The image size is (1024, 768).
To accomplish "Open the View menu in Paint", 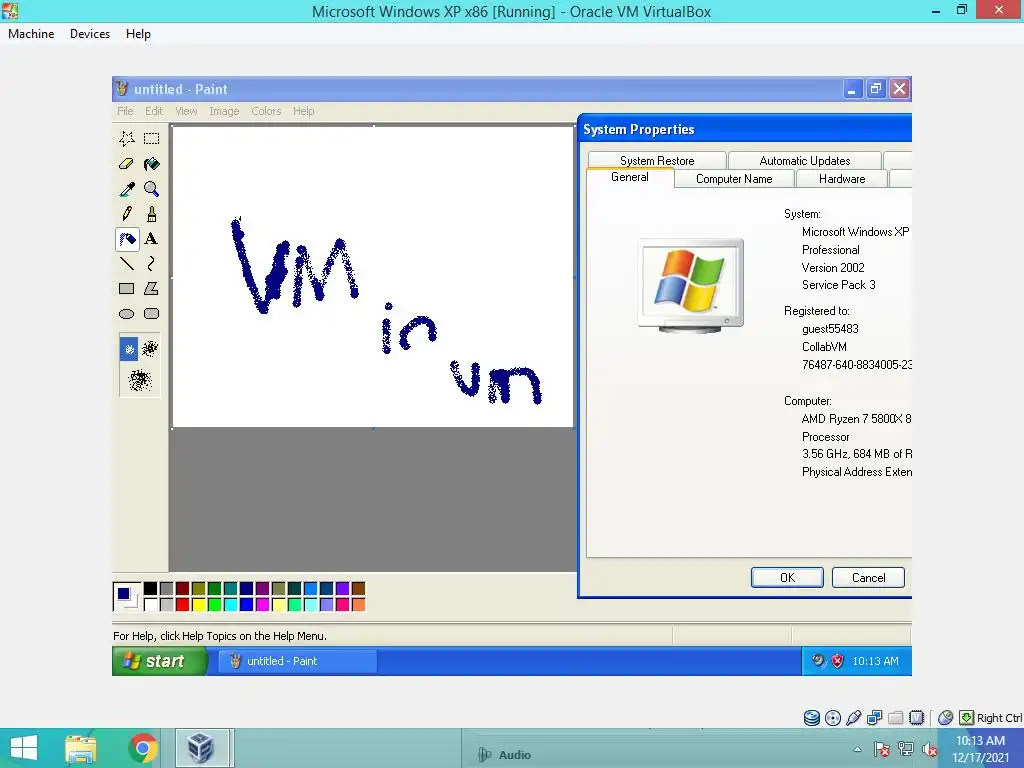I will (186, 111).
